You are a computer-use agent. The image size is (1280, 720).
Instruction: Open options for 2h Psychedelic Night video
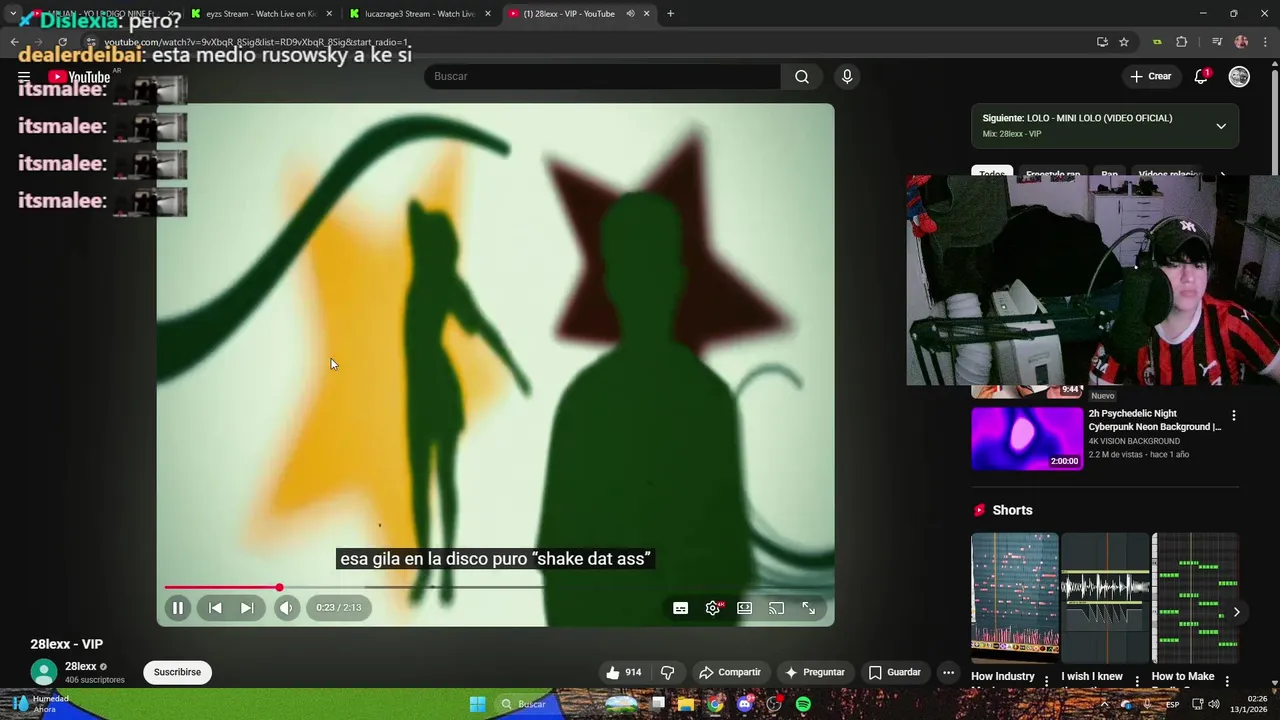tap(1233, 415)
